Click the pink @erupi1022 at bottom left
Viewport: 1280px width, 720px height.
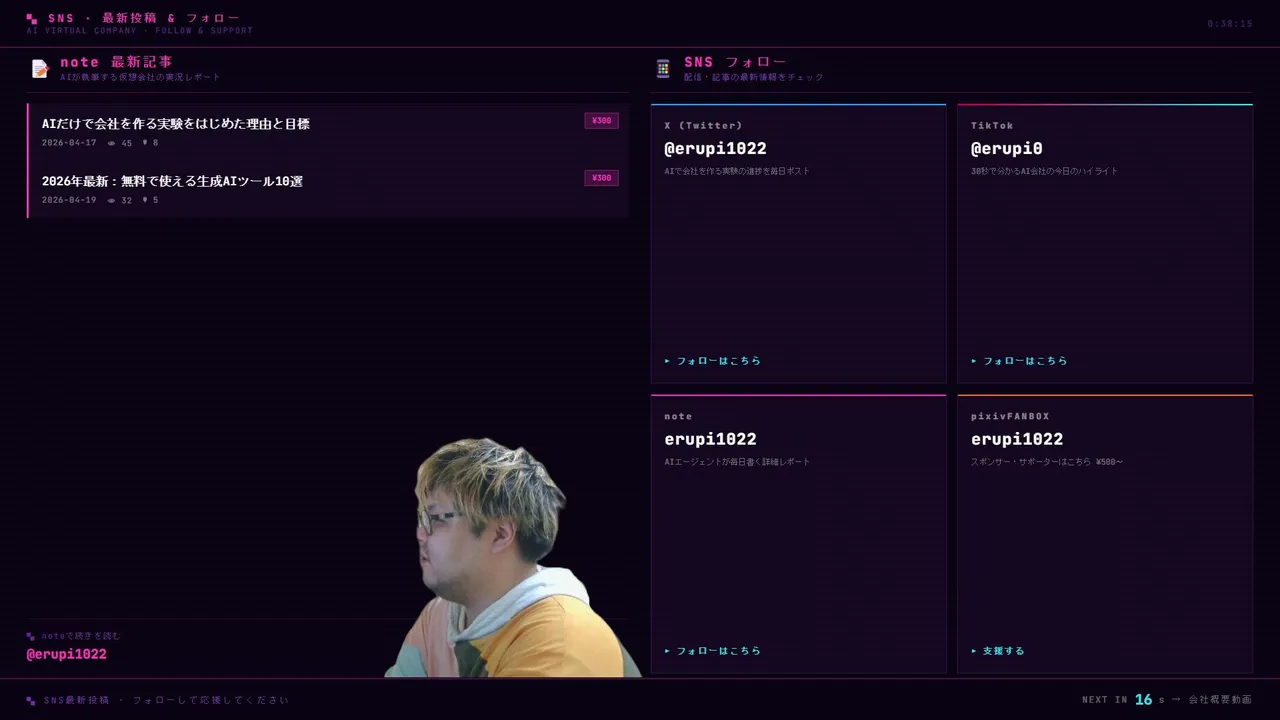tap(66, 654)
